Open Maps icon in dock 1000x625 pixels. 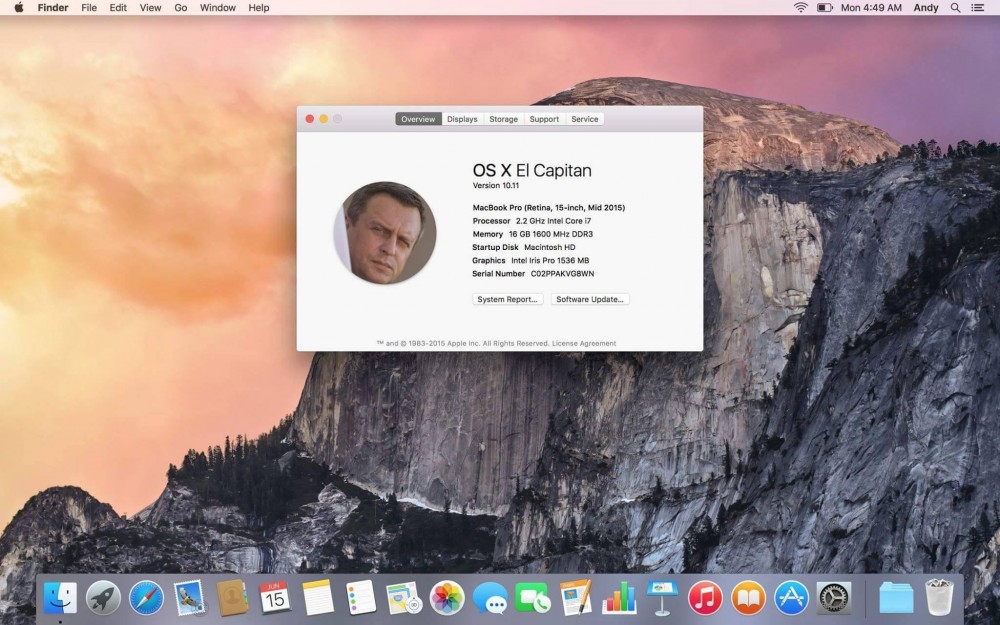point(404,598)
